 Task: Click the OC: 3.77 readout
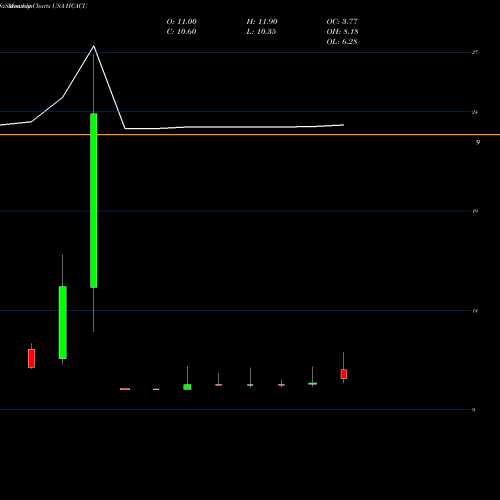pyautogui.click(x=342, y=22)
